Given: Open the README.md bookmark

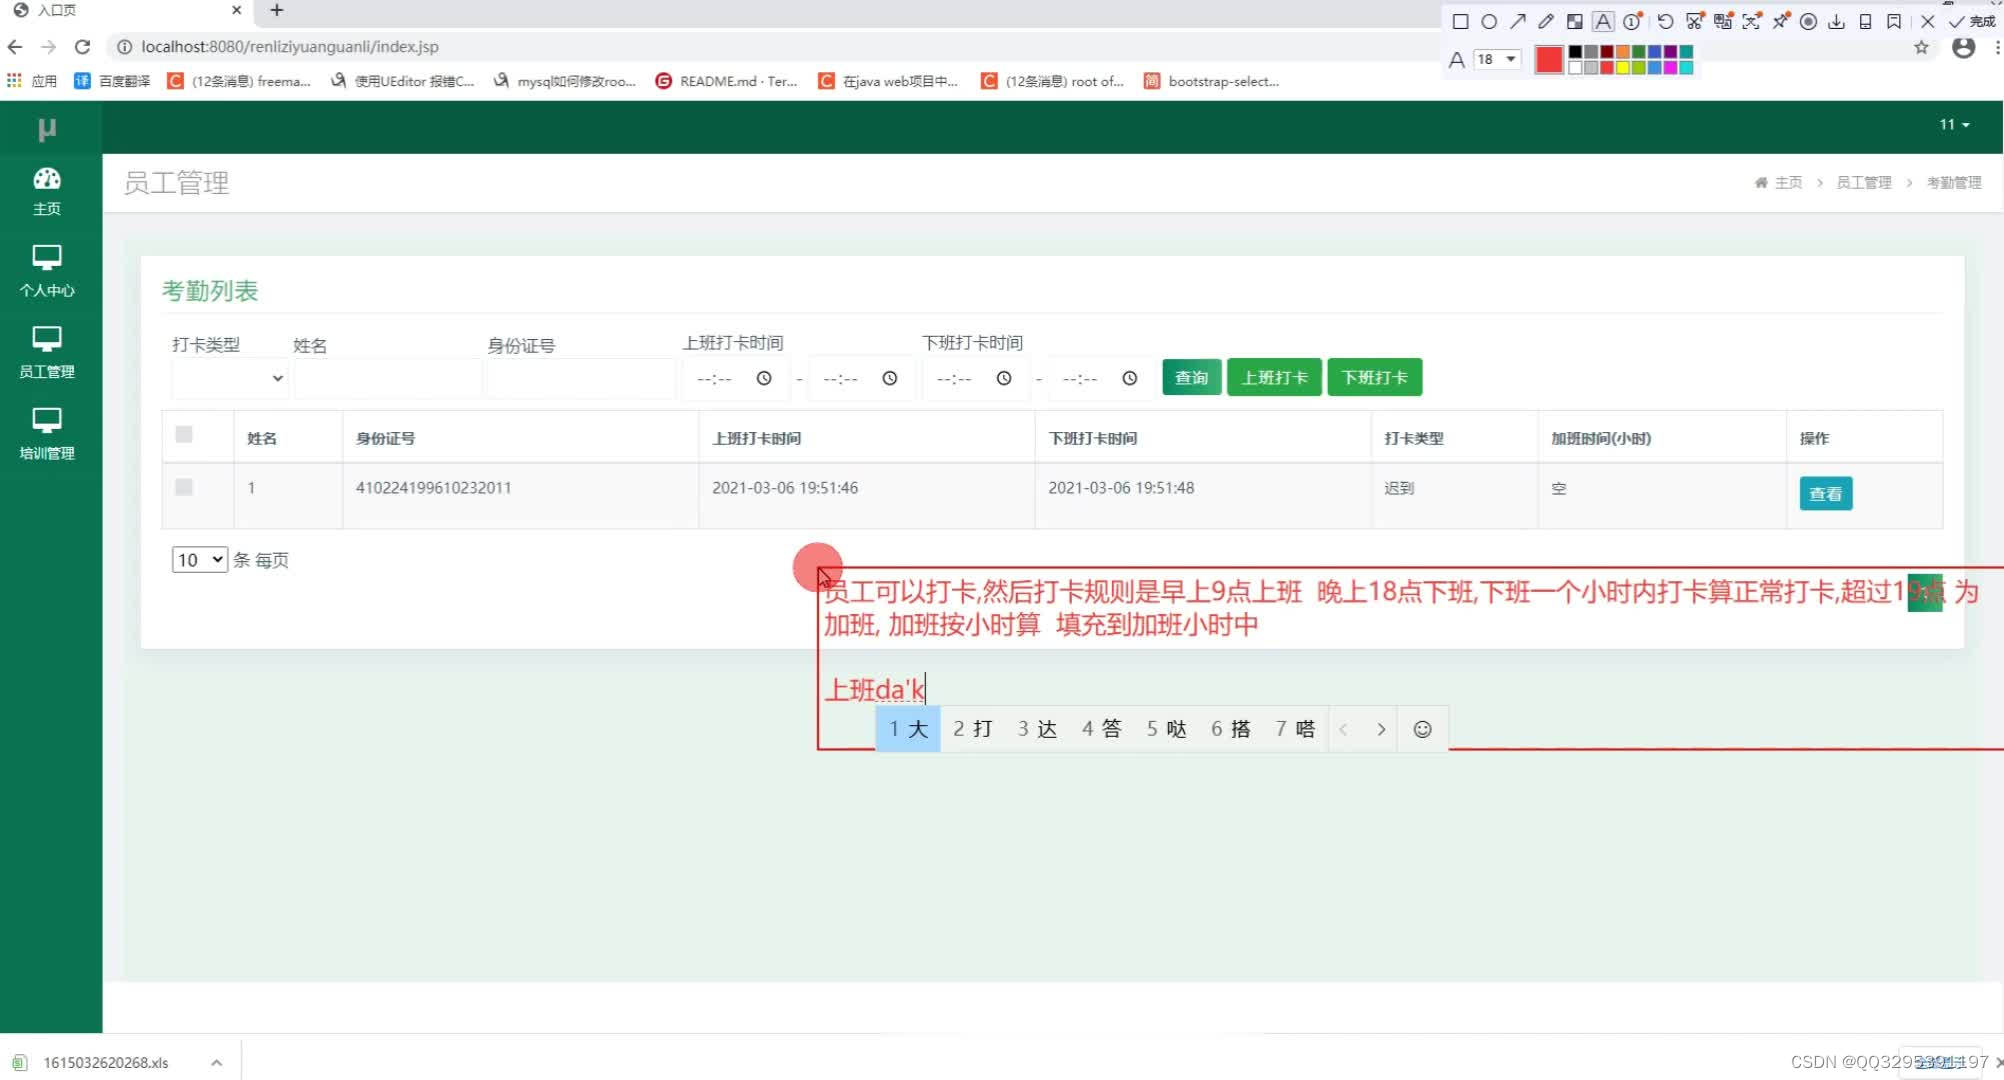Looking at the screenshot, I should point(726,81).
